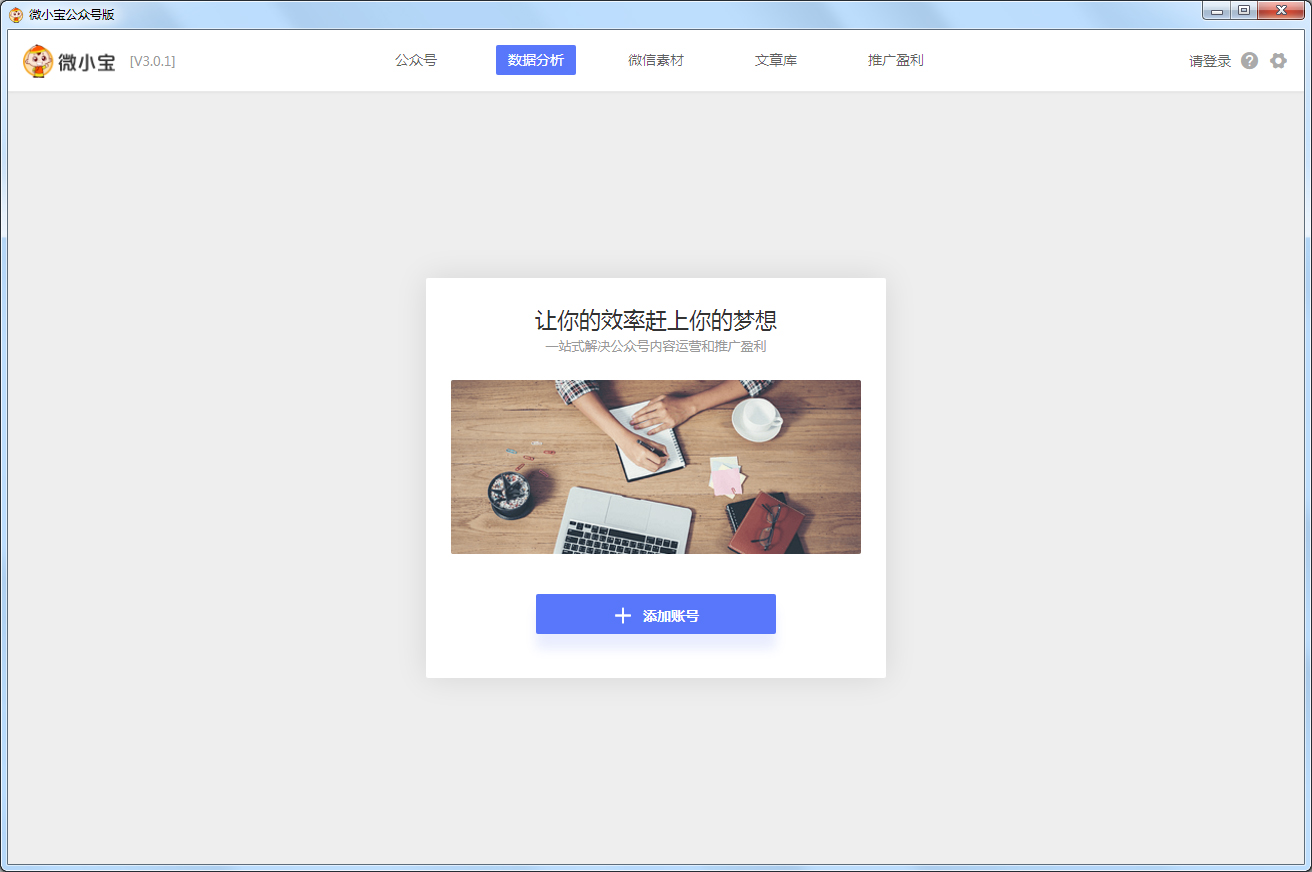1312x872 pixels.
Task: Close the 微小宝 window
Action: click(x=1281, y=10)
